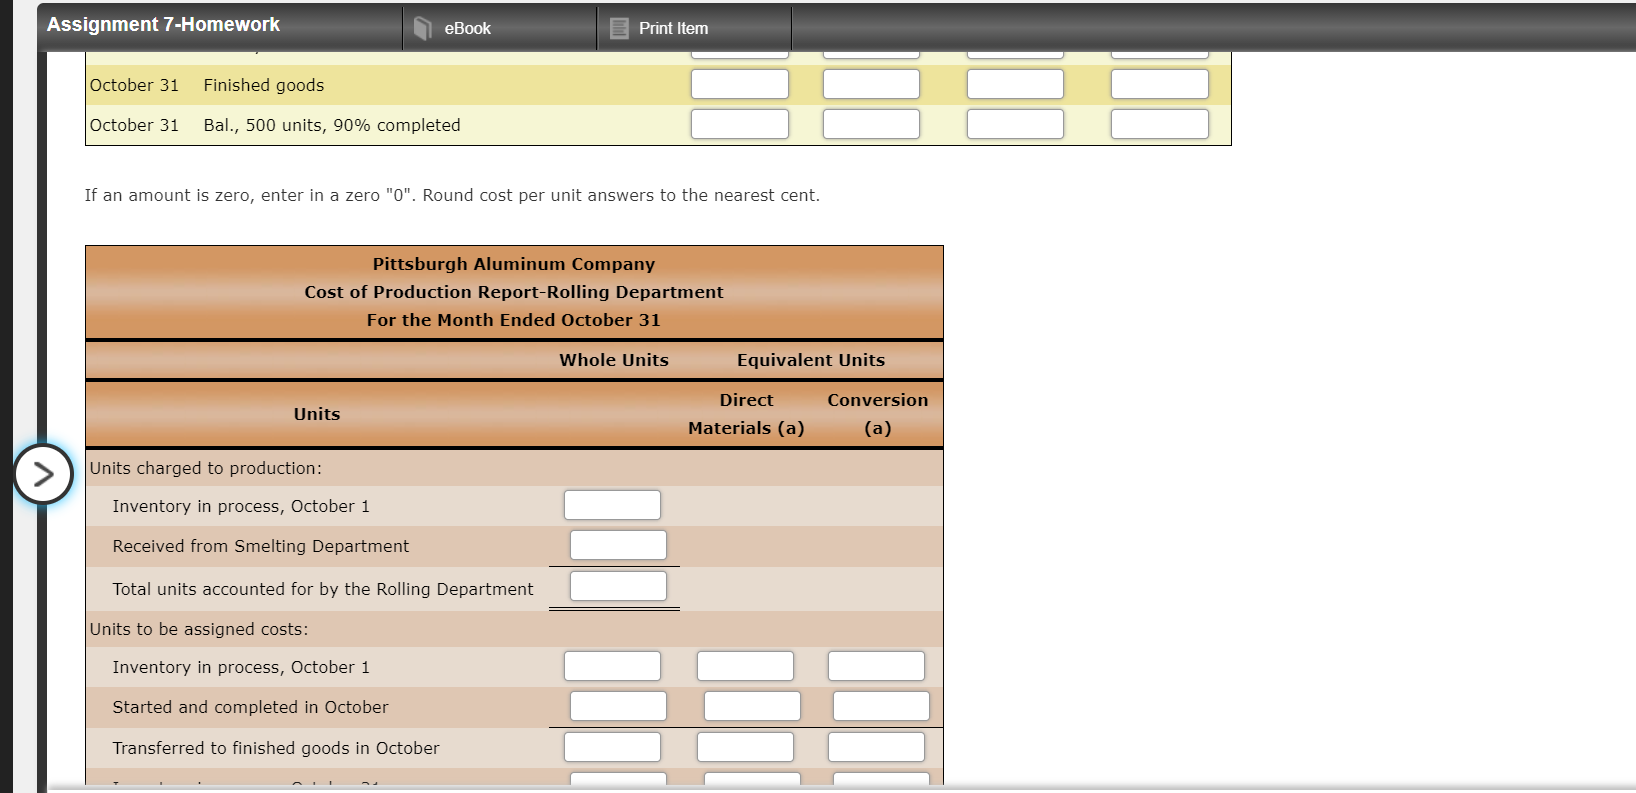This screenshot has width=1636, height=793.
Task: Click the rounding instruction text
Action: pyautogui.click(x=452, y=195)
